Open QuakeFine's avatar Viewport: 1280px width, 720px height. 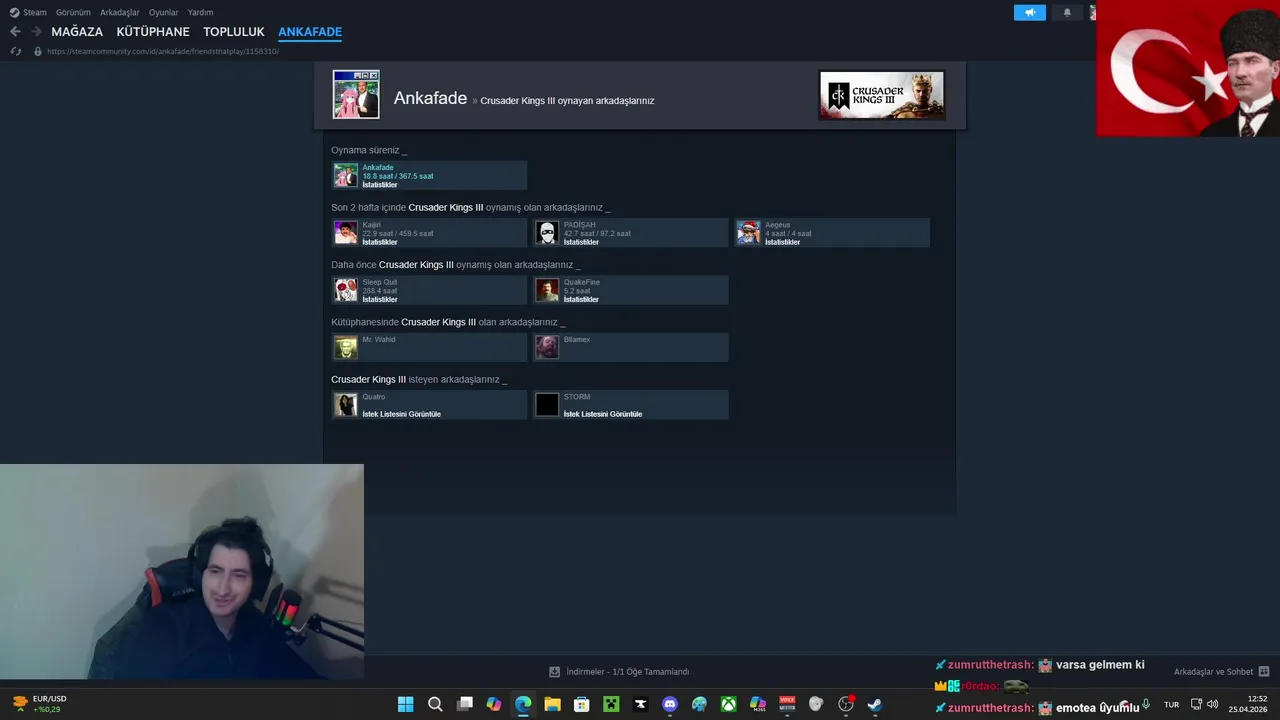click(547, 290)
